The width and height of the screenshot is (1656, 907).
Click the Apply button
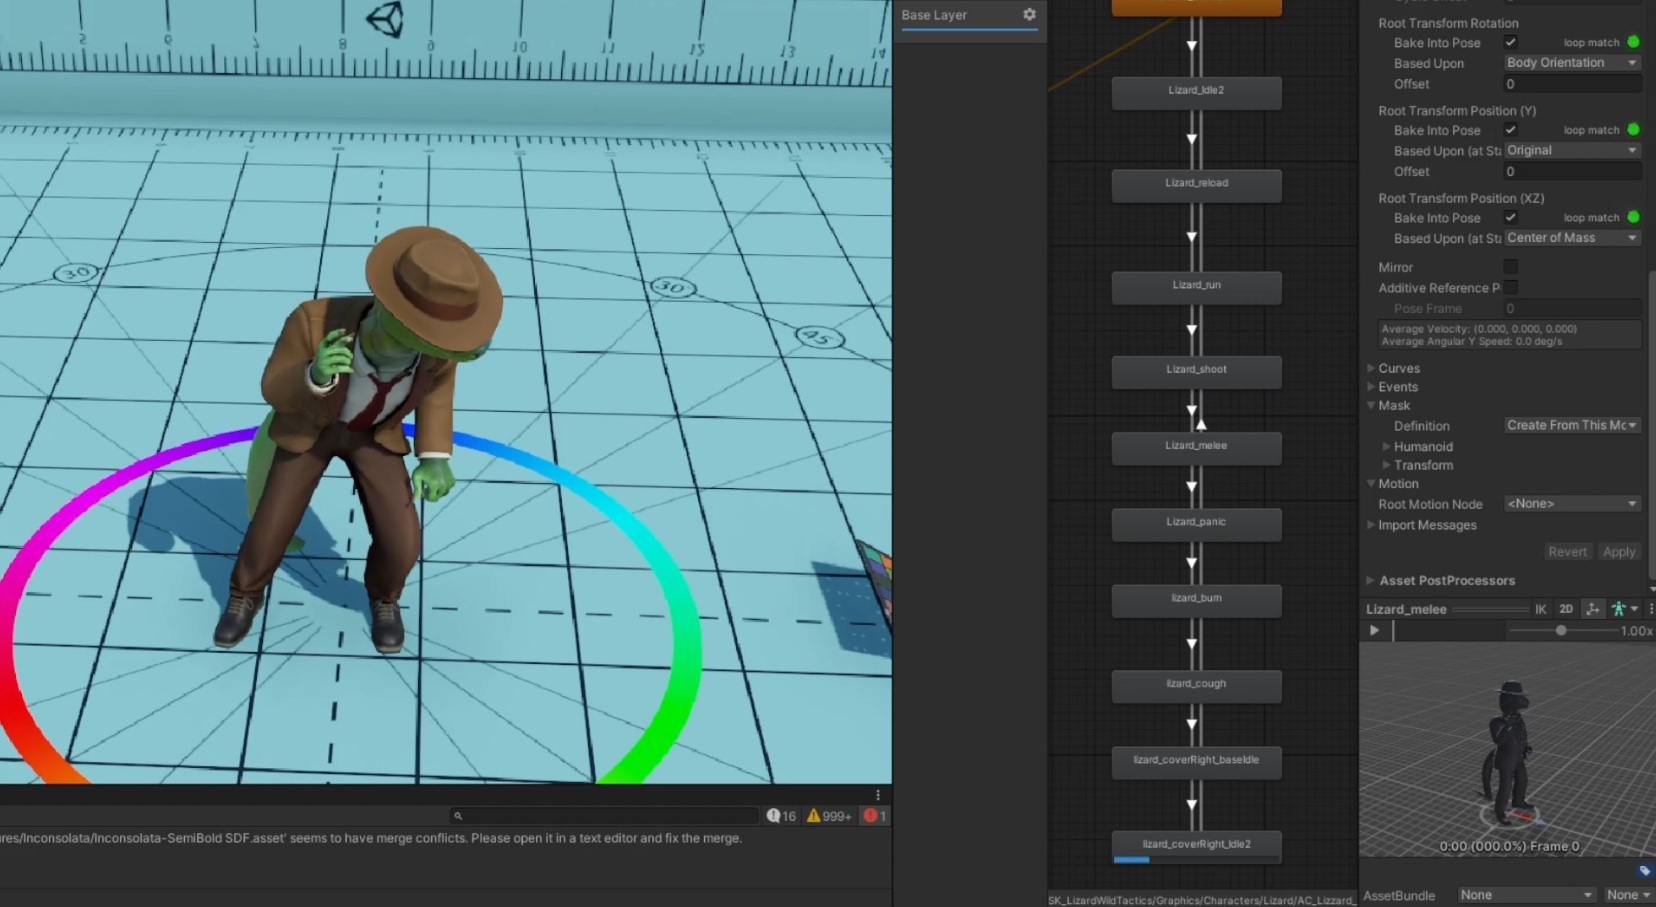tap(1618, 552)
